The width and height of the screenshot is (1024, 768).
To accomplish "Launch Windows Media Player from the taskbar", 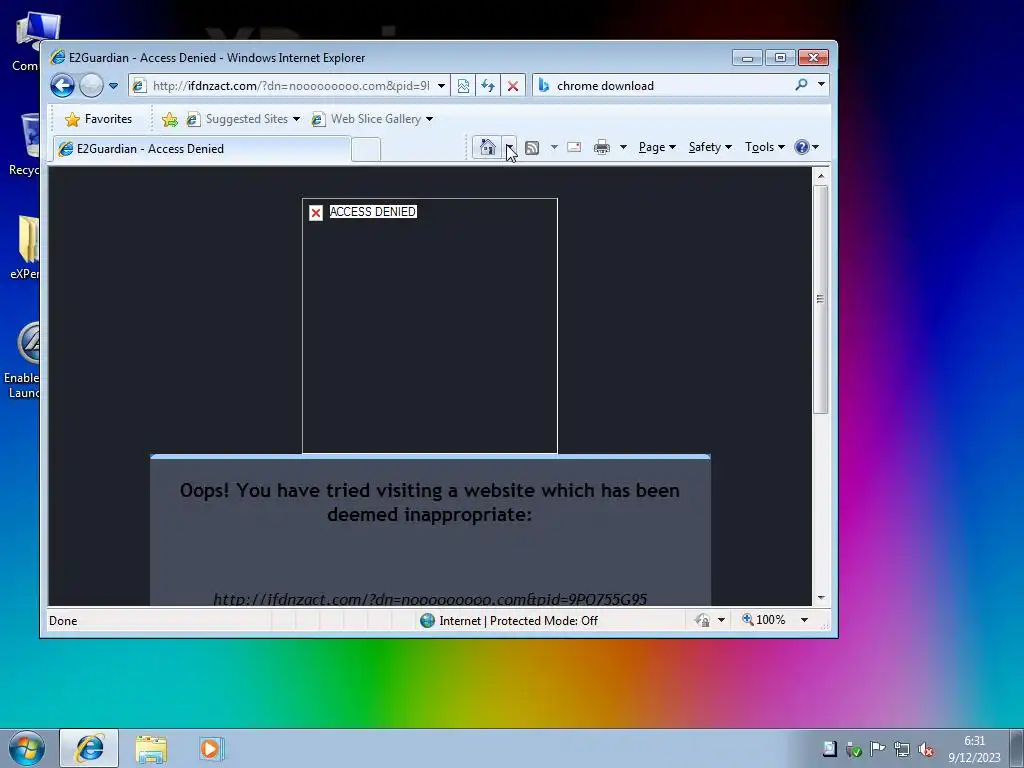I will pyautogui.click(x=212, y=749).
